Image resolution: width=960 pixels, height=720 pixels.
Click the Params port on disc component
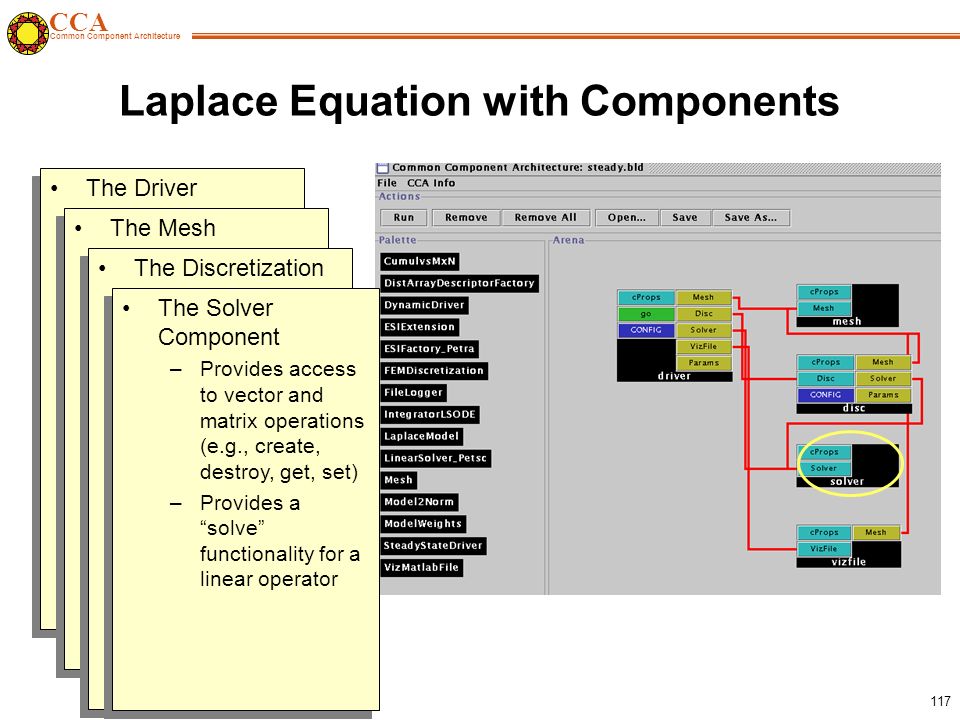[x=883, y=395]
